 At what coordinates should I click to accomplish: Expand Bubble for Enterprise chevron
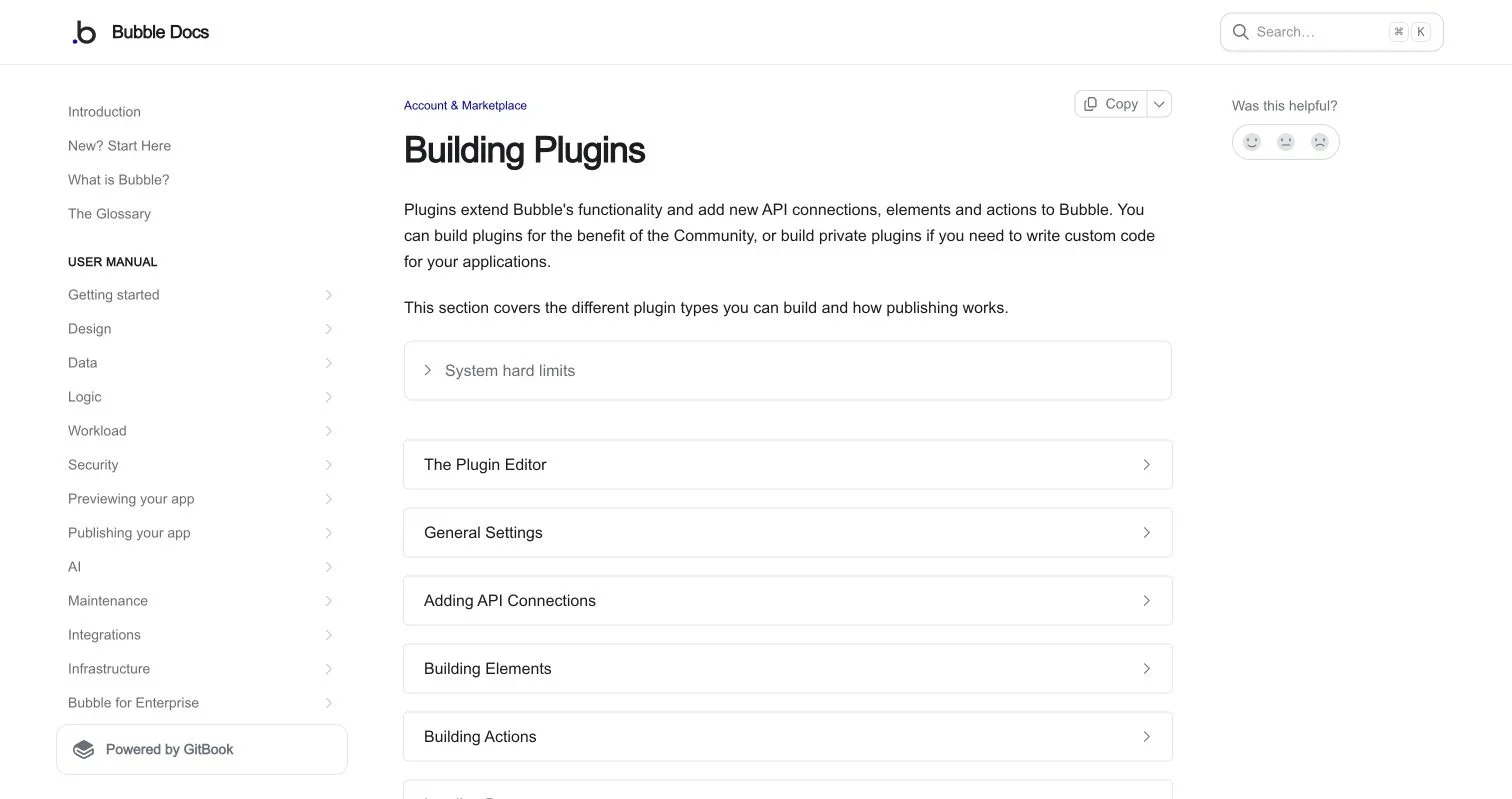point(329,703)
